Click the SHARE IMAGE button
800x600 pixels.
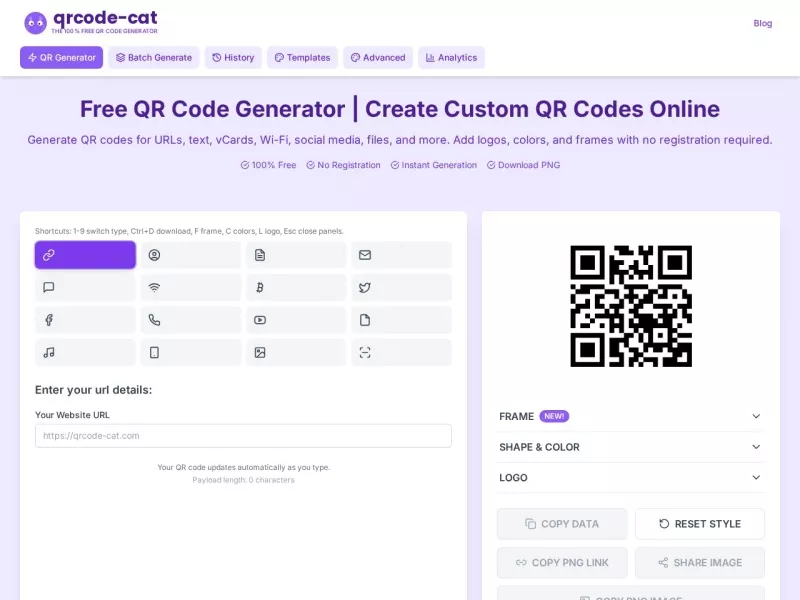tap(700, 563)
